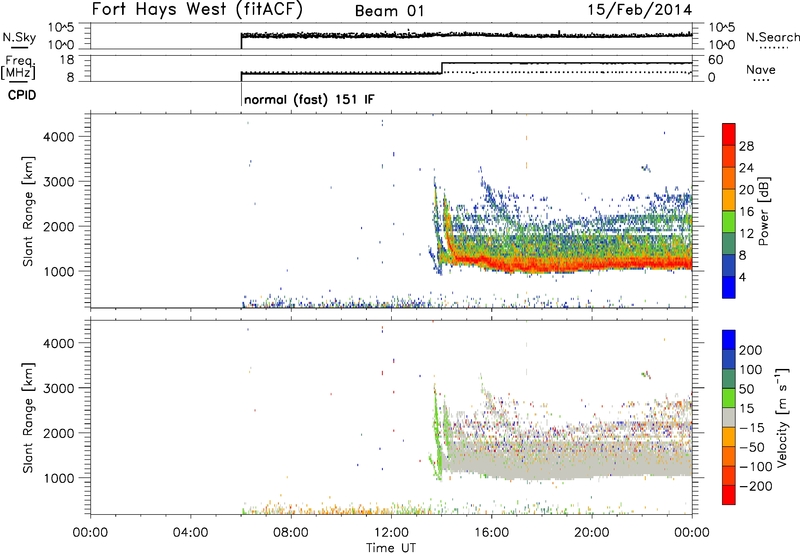Screen dimensions: 800x554
Task: Click the Slant Range label of velocity panel
Action: point(28,417)
